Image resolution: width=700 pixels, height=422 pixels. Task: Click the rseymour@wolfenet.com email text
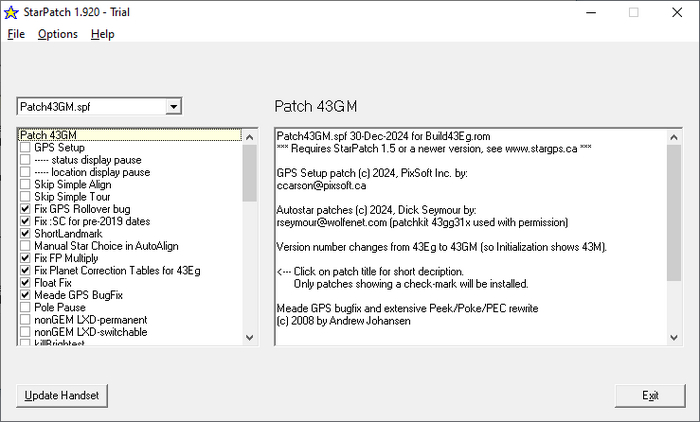(x=332, y=222)
